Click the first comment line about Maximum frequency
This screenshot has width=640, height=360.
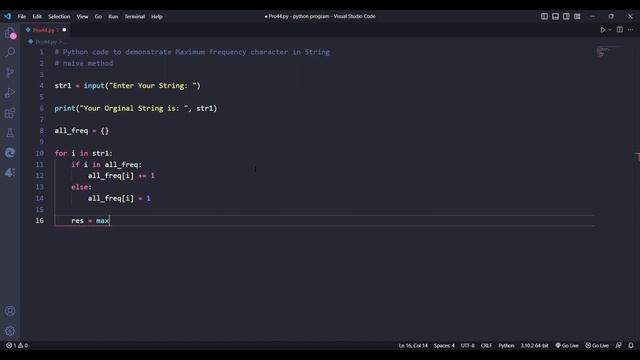click(x=192, y=52)
